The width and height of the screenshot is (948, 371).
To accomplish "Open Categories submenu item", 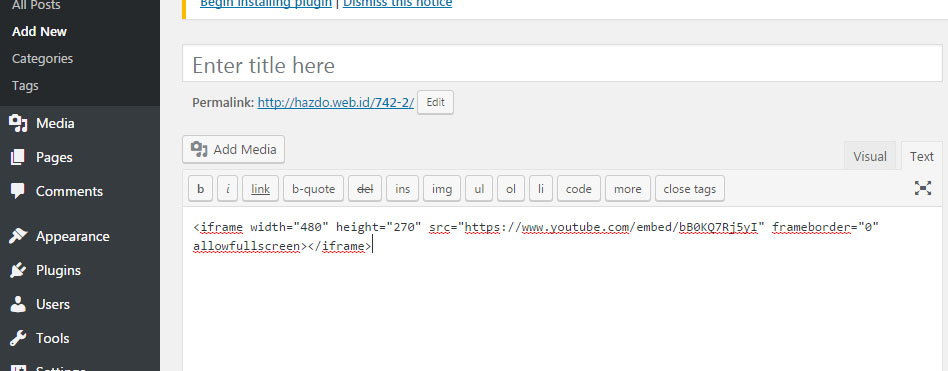I will click(x=42, y=59).
